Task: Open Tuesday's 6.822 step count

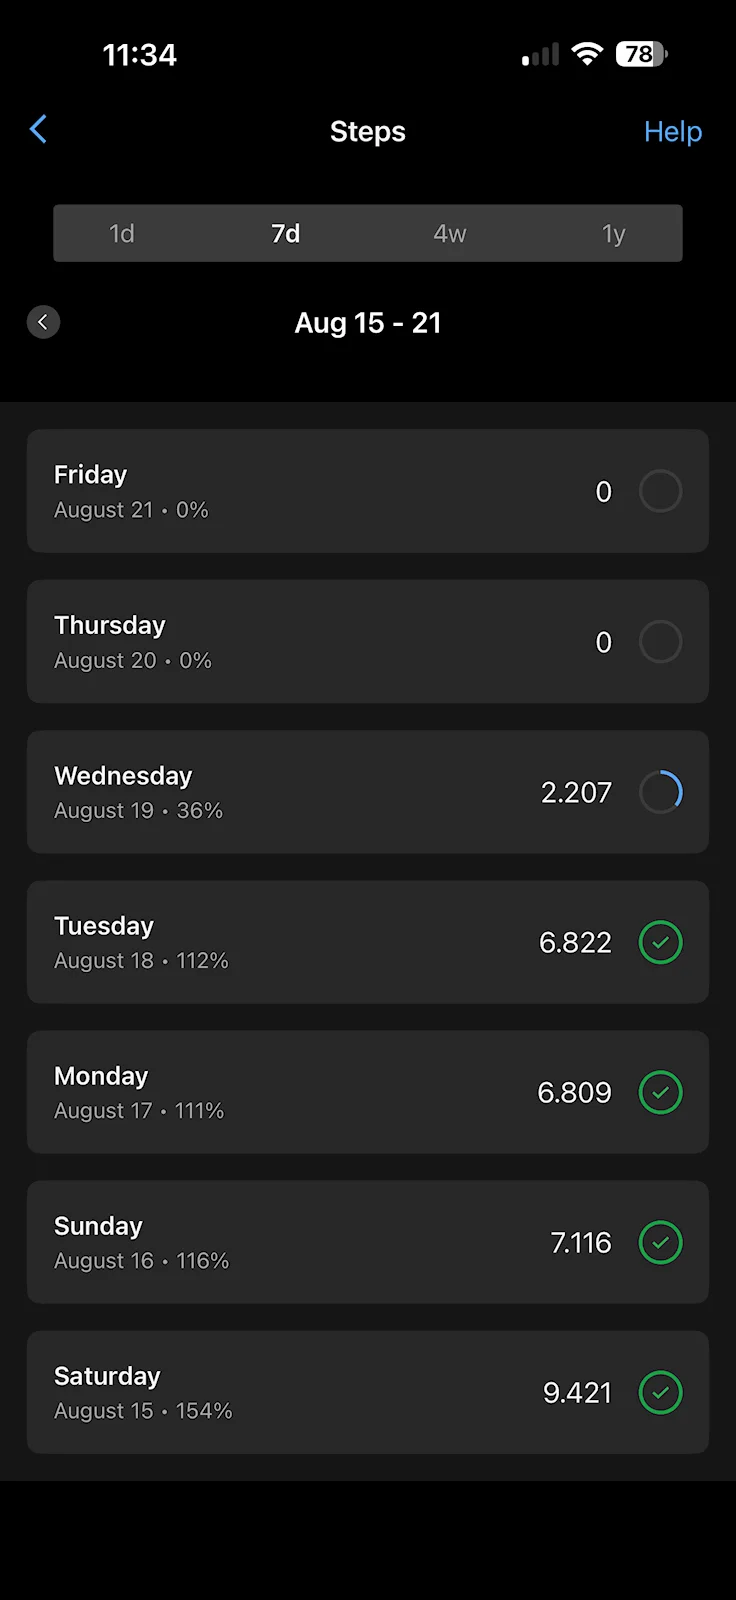Action: point(575,942)
